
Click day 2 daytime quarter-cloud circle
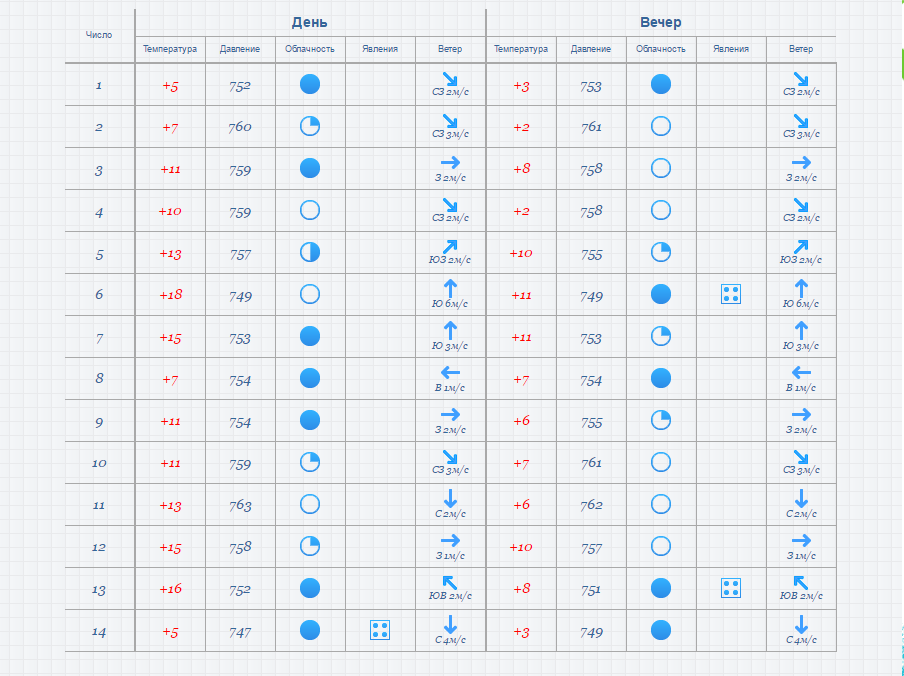(310, 126)
